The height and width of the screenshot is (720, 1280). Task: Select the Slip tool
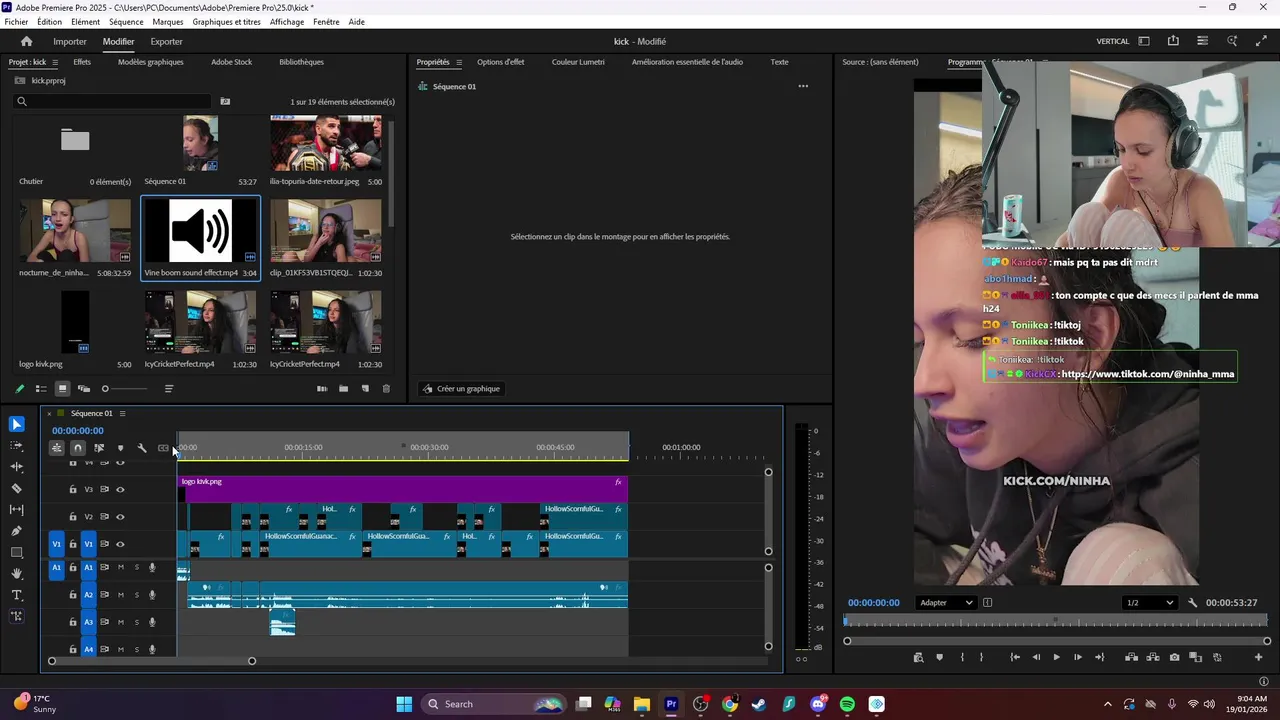[16, 510]
